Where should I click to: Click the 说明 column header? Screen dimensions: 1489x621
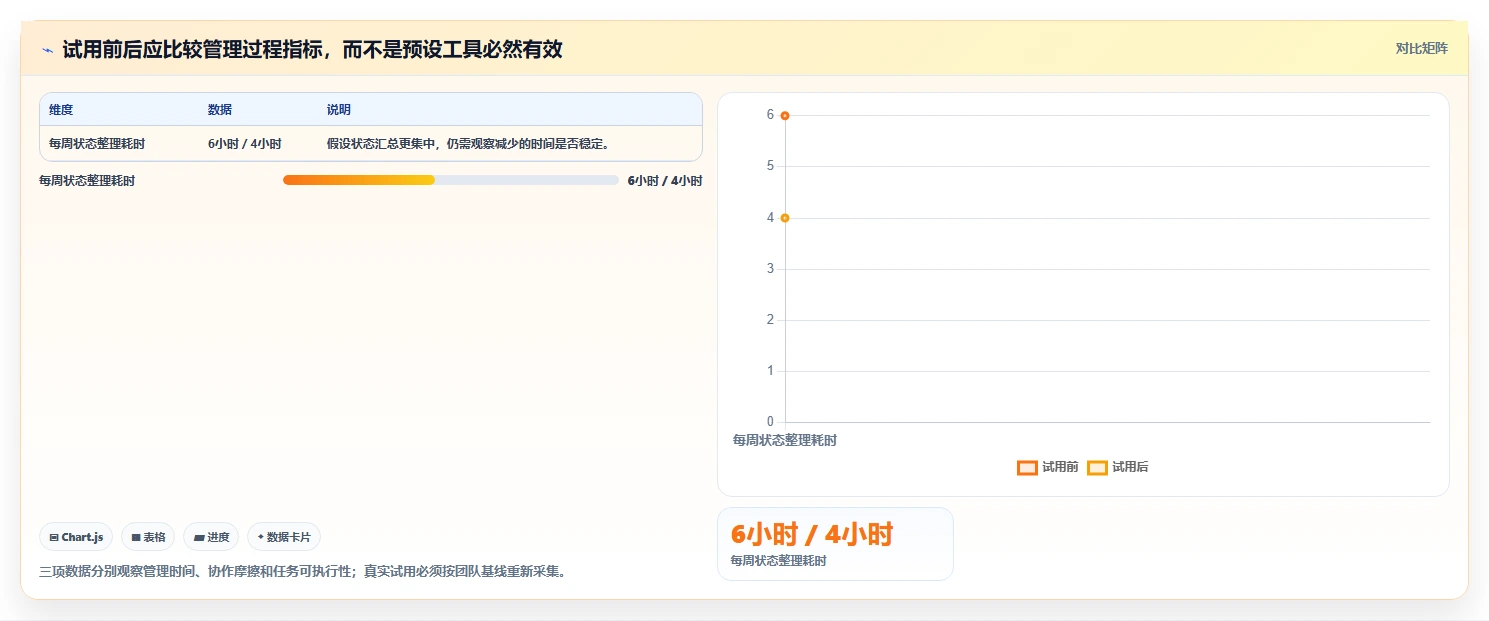pos(339,110)
